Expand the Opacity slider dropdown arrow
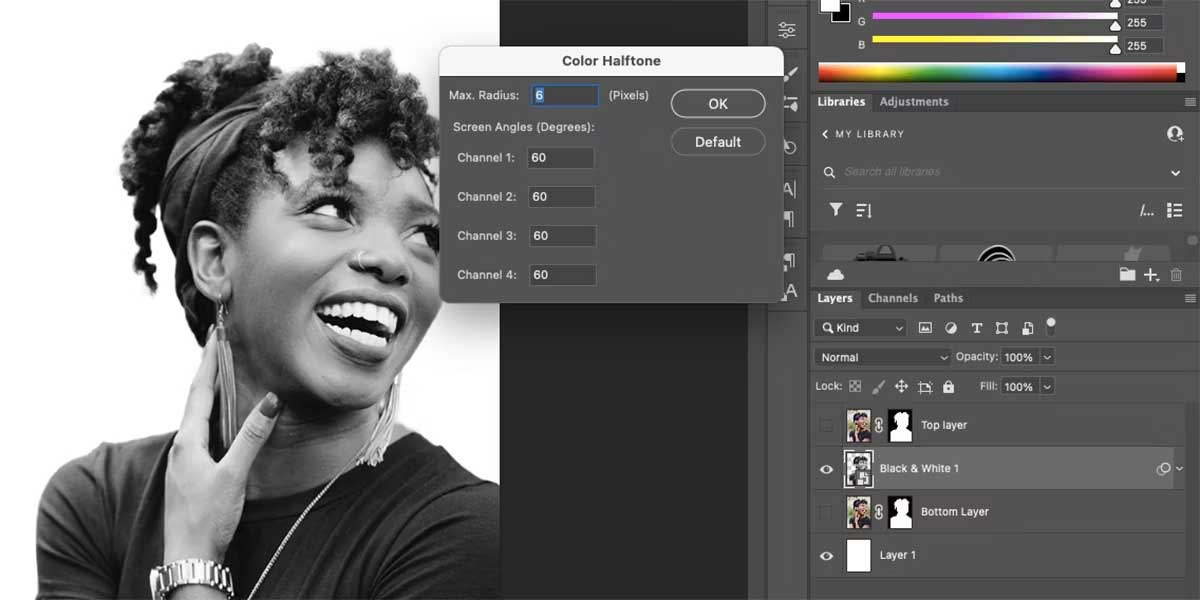 1047,357
